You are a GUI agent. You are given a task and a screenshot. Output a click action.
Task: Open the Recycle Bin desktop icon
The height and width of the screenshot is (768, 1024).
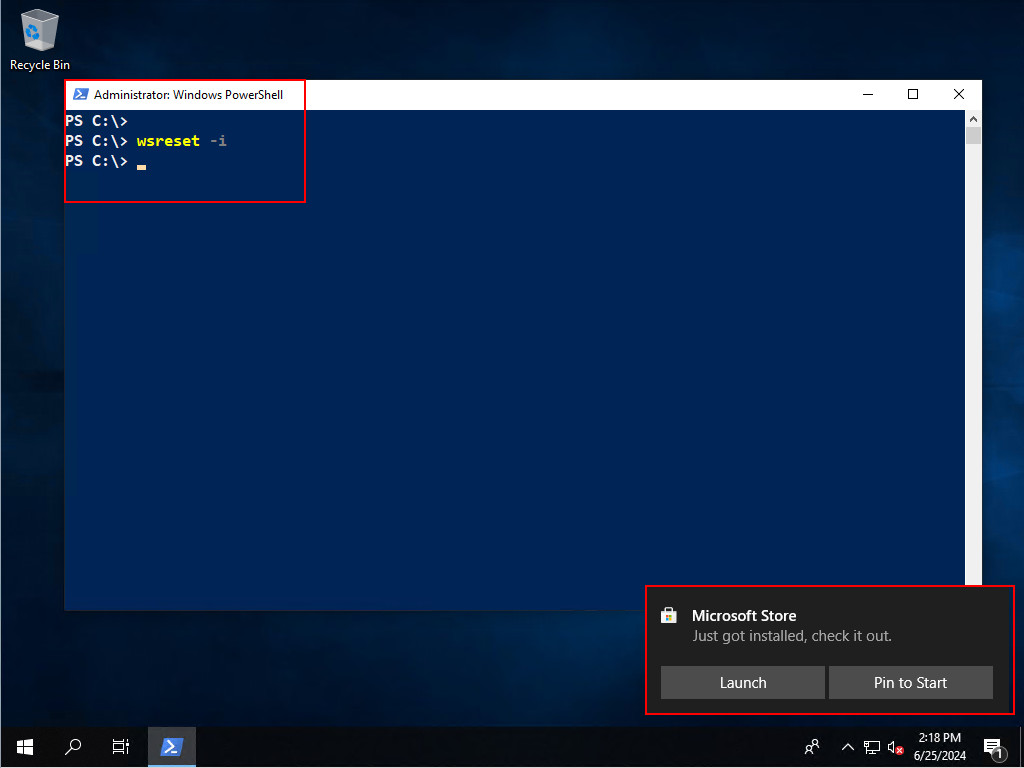click(x=40, y=40)
